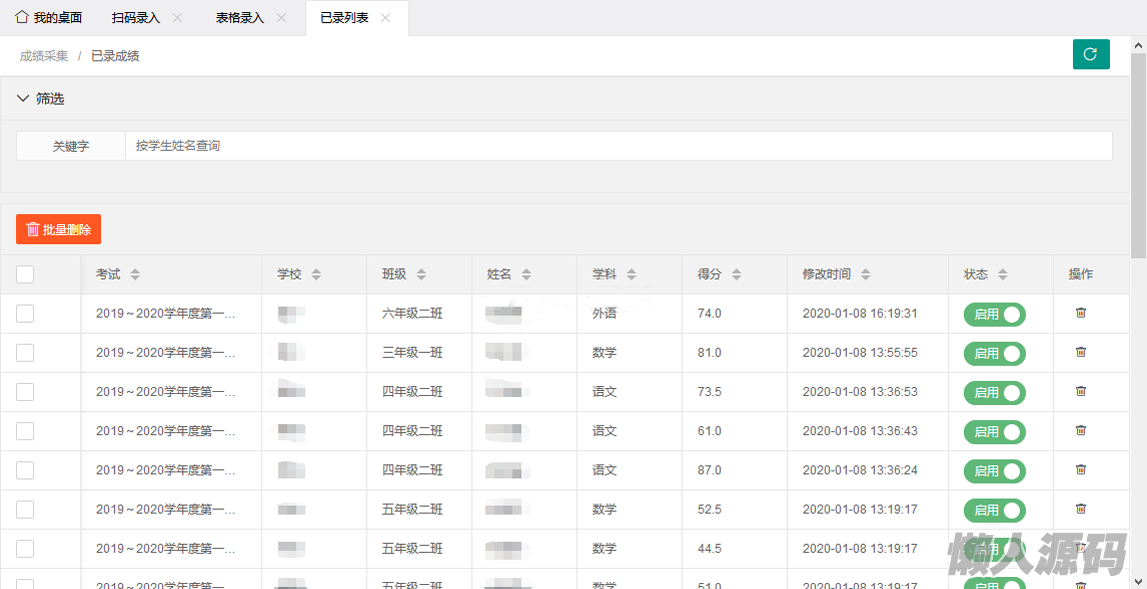This screenshot has height=589, width=1147.
Task: Click the 批量删除 button
Action: pyautogui.click(x=58, y=229)
